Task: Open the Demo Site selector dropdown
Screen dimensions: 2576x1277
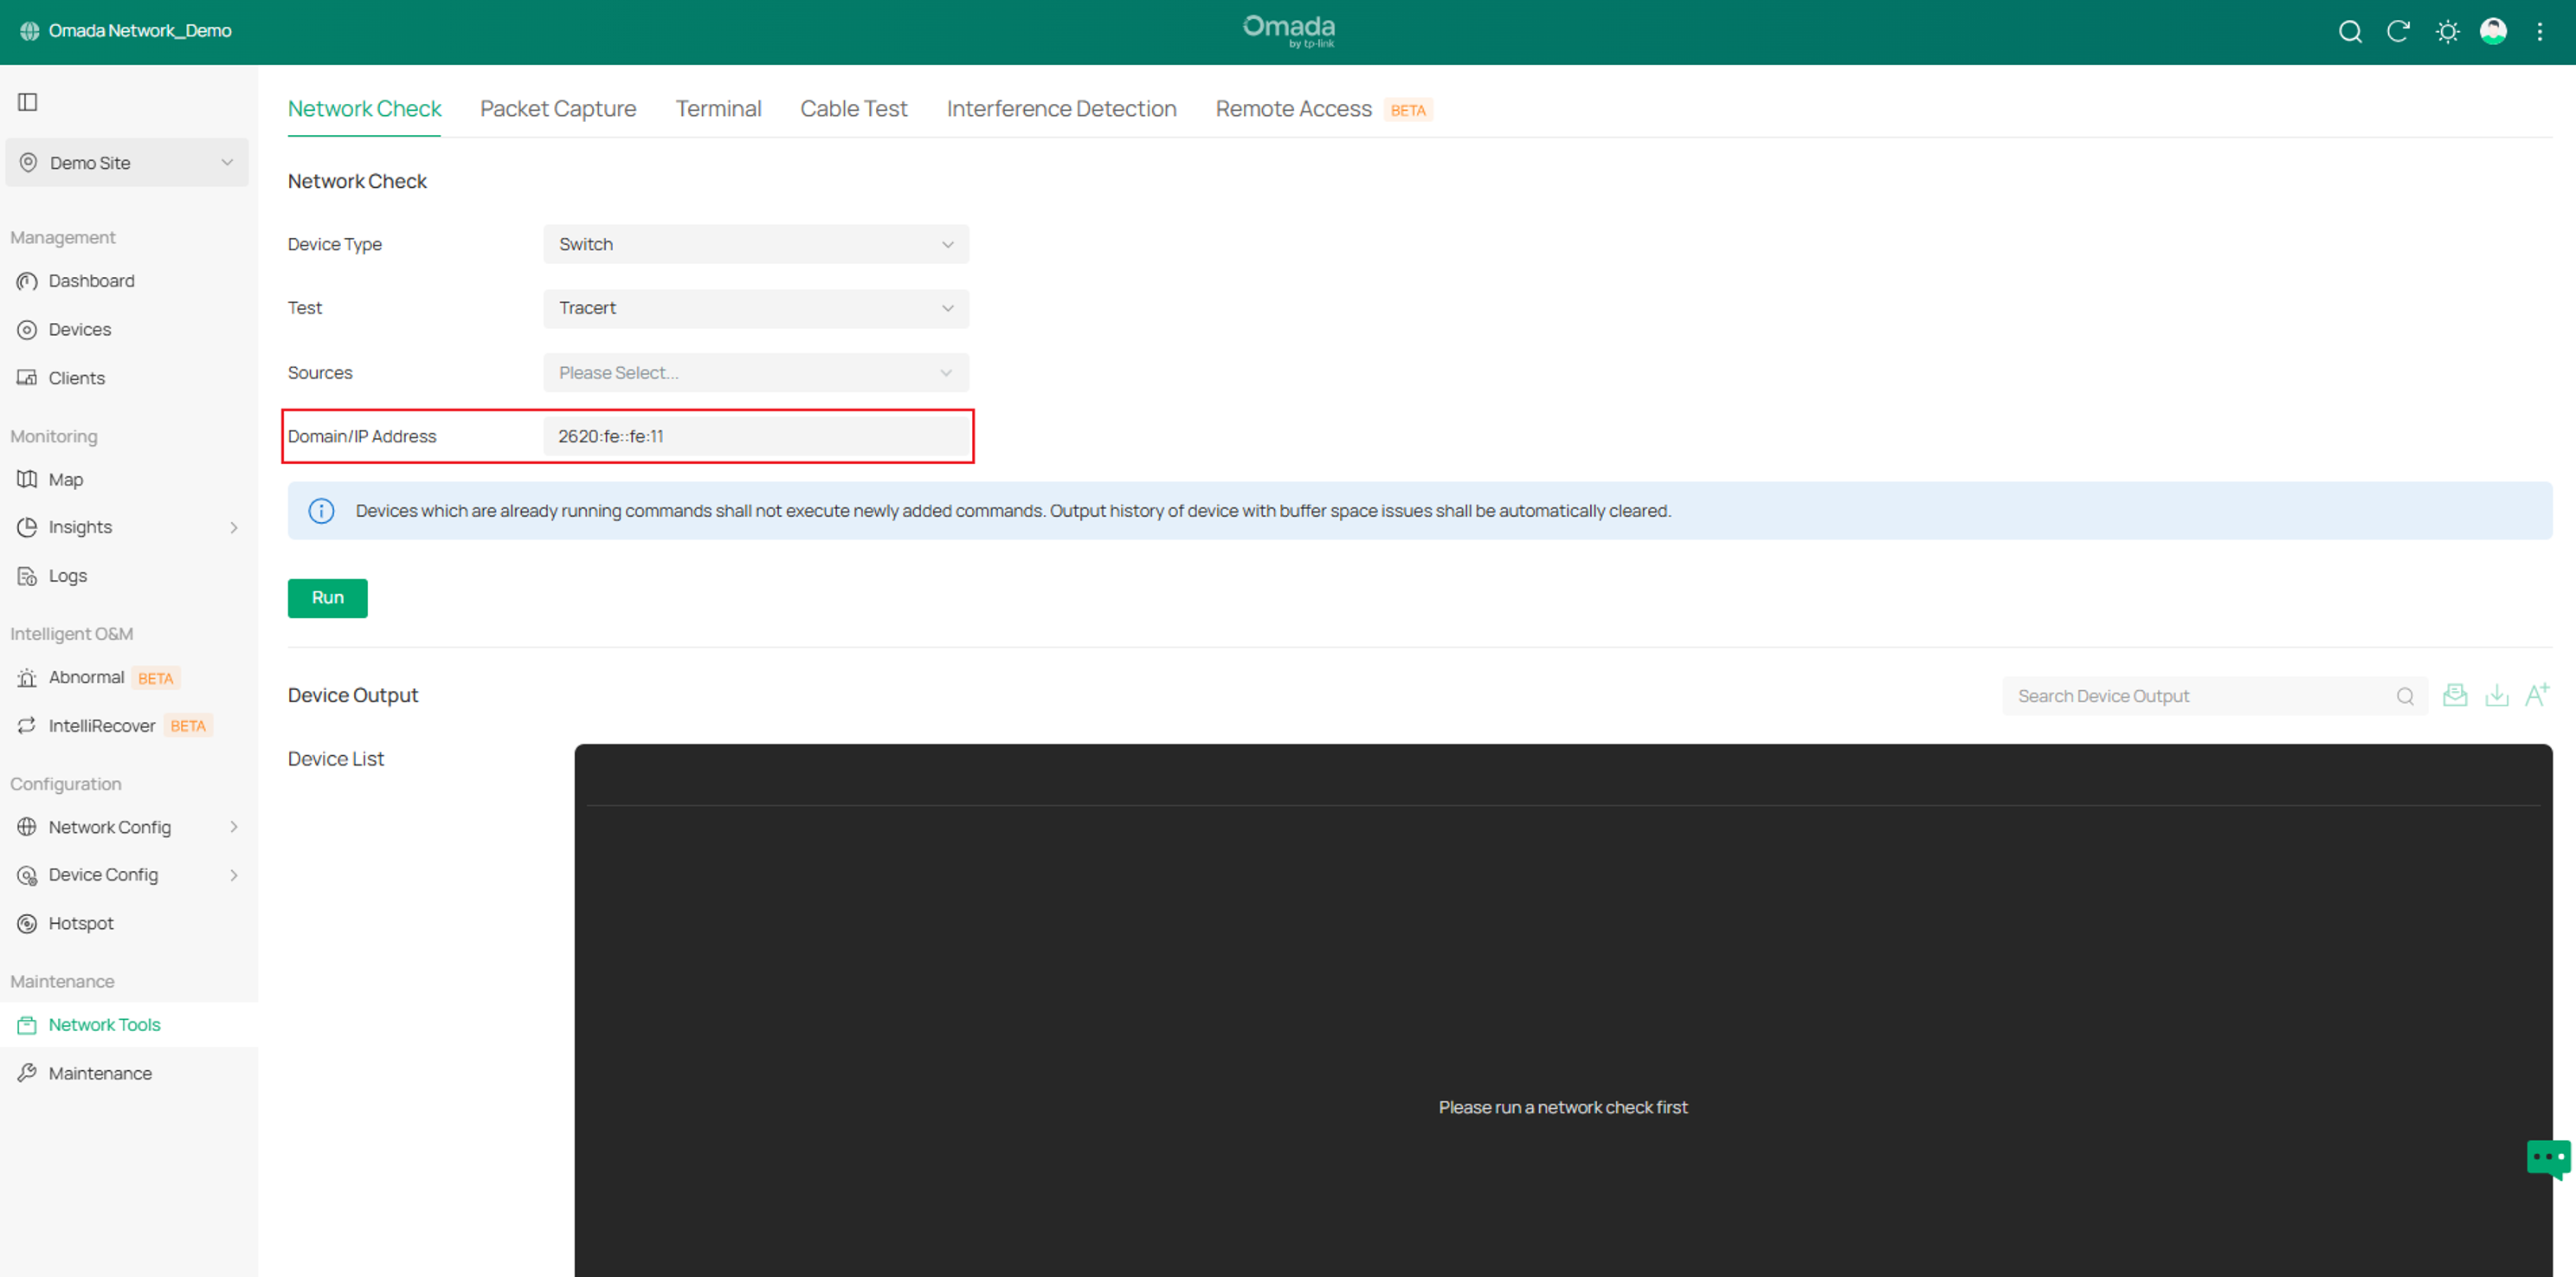Action: pos(127,163)
